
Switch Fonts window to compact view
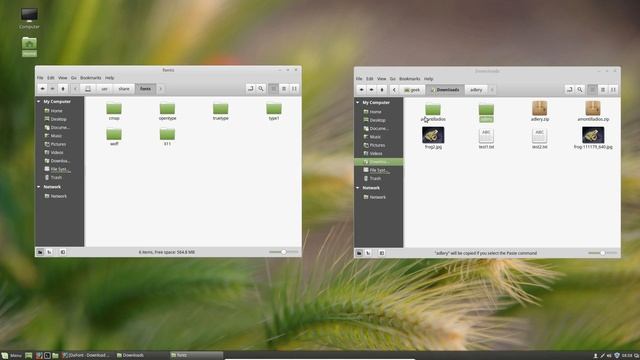click(294, 89)
